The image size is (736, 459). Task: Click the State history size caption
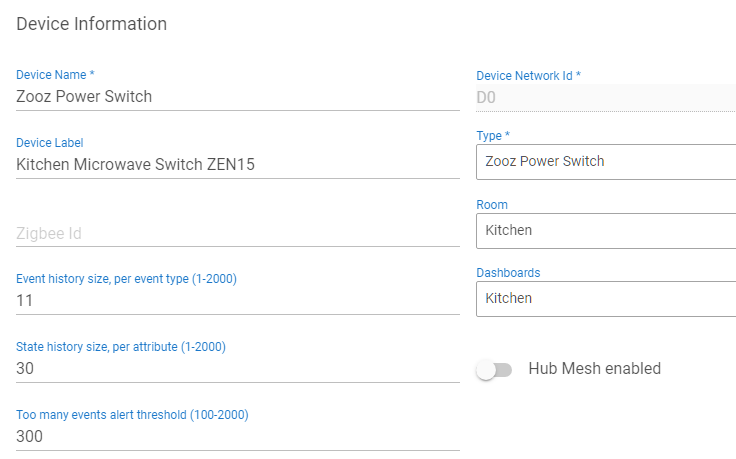[121, 347]
